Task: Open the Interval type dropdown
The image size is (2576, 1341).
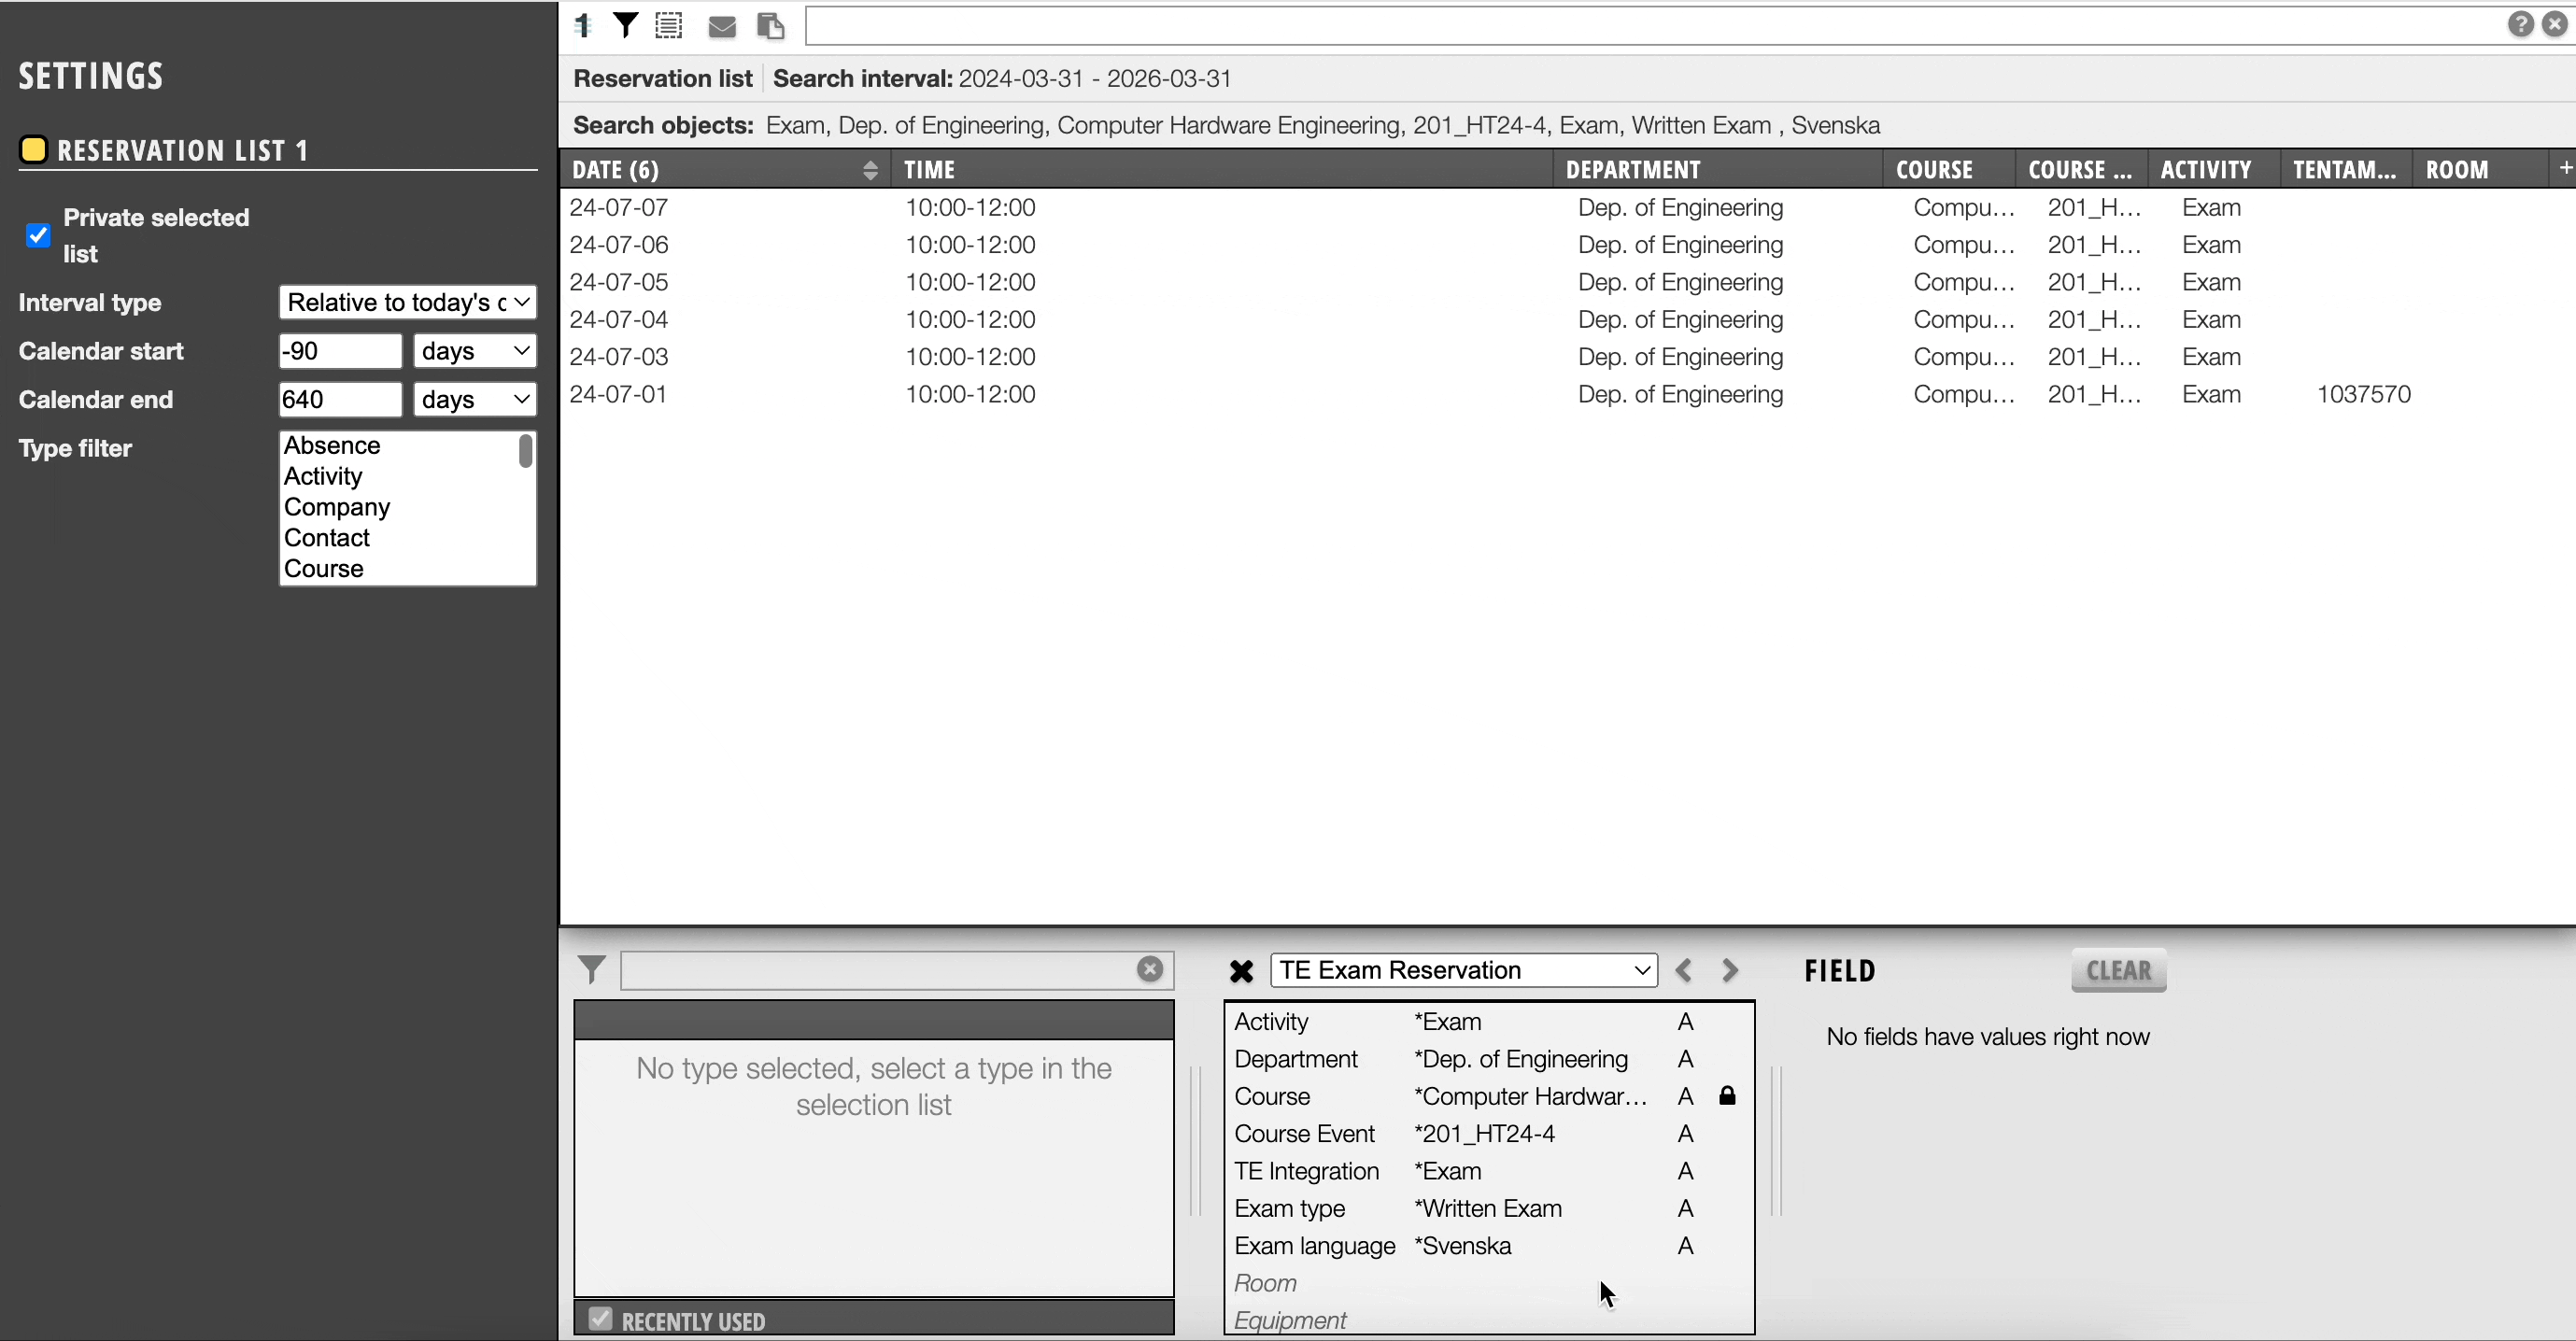Action: point(408,302)
